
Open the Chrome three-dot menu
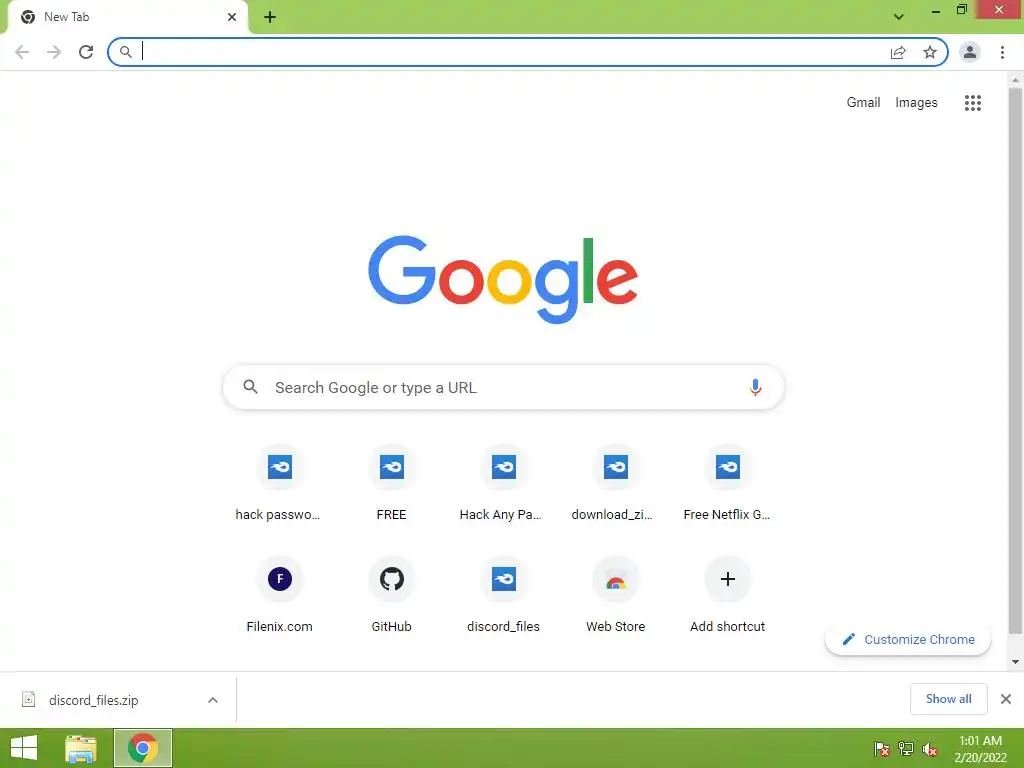point(1002,52)
